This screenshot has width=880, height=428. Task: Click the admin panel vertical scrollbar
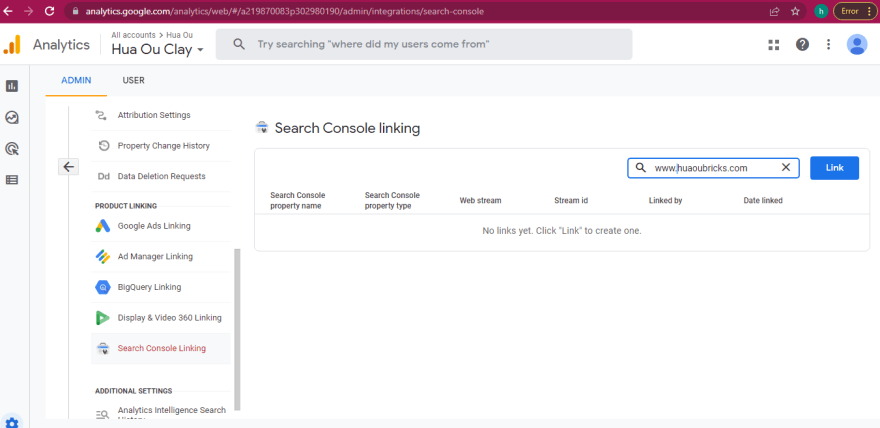pos(237,330)
